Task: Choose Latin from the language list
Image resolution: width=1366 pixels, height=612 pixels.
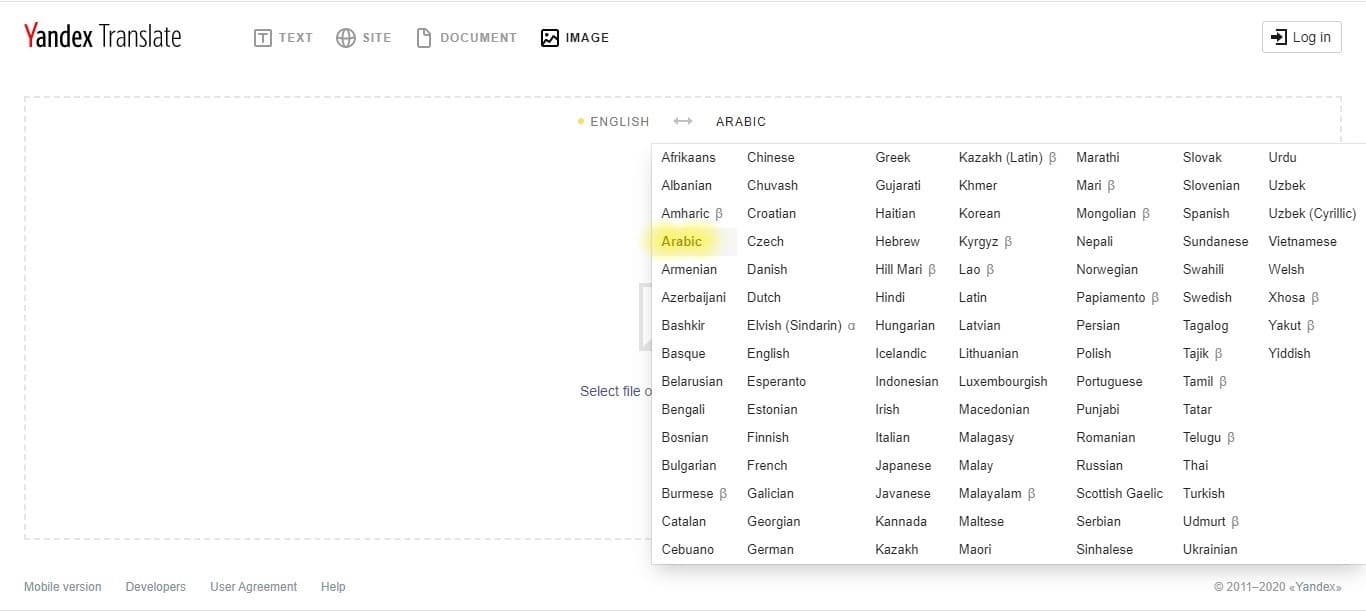Action: [x=973, y=297]
